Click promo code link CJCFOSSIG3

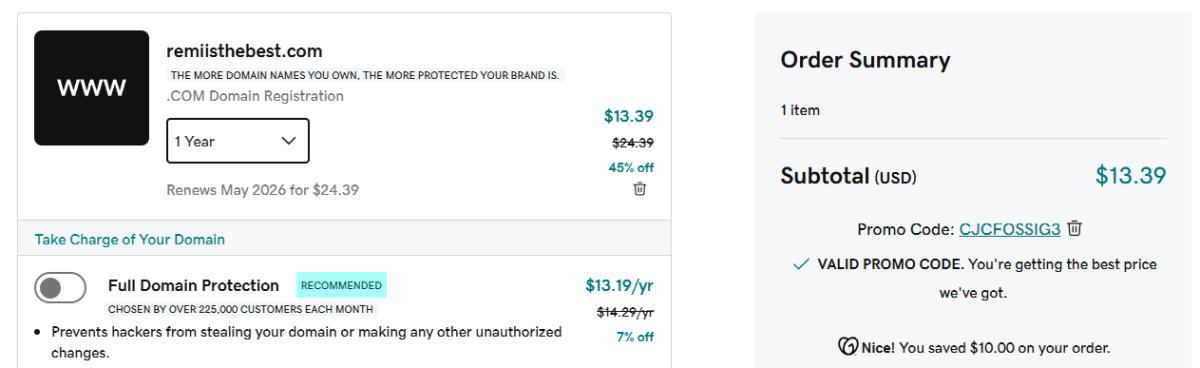[x=1010, y=229]
